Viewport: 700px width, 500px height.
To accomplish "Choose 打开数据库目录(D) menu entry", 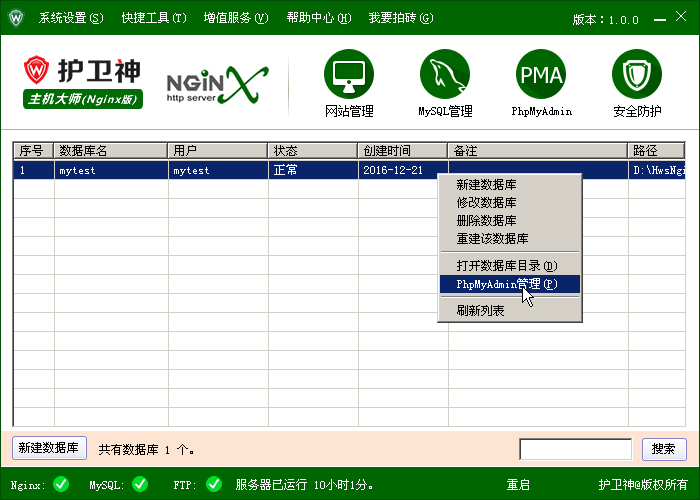I will point(510,266).
